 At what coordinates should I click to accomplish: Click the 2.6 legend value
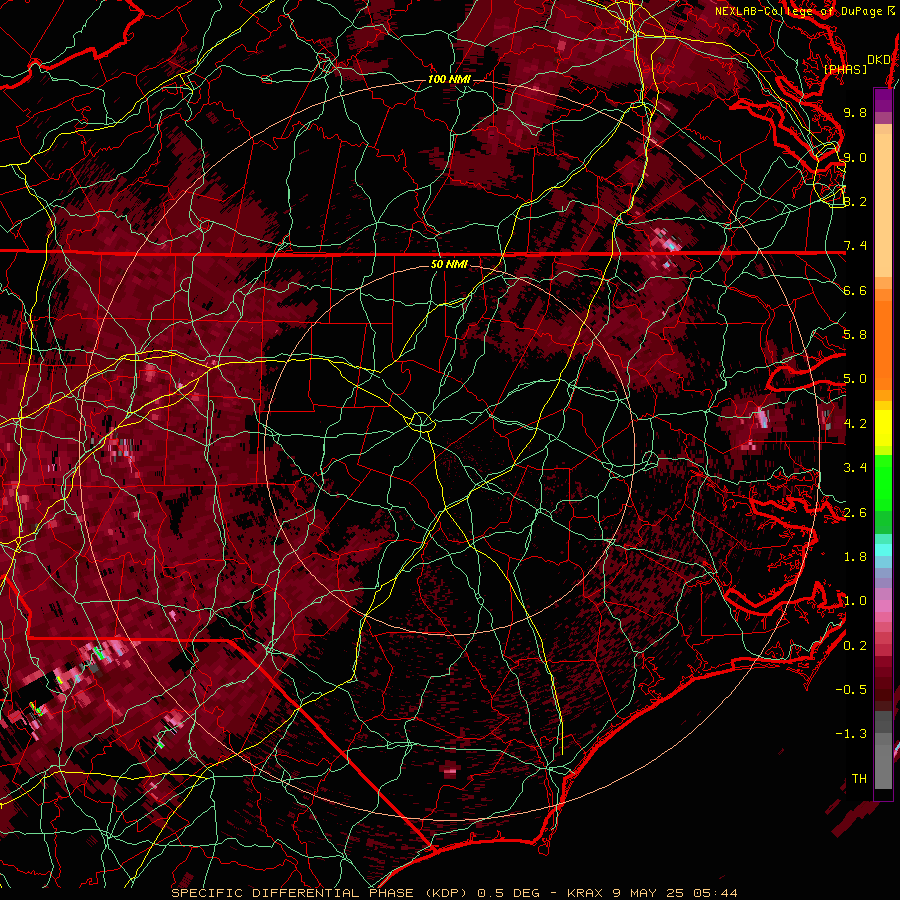[x=855, y=513]
